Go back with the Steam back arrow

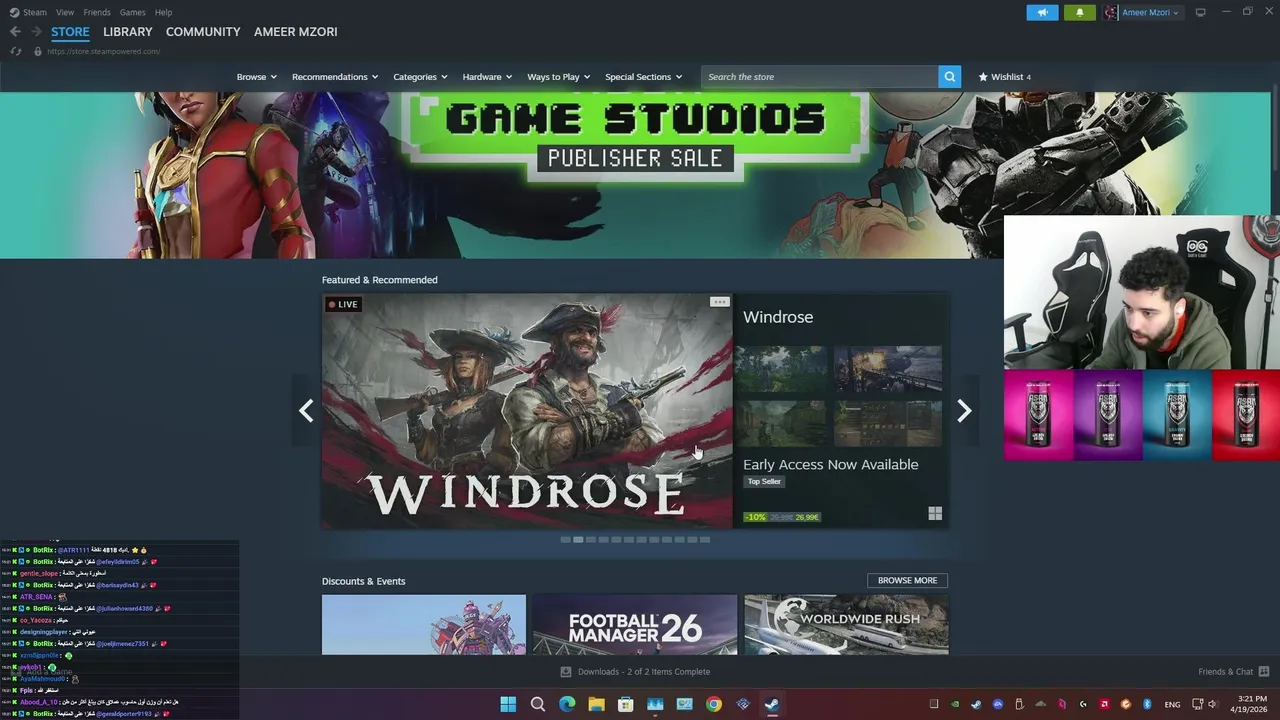[15, 32]
